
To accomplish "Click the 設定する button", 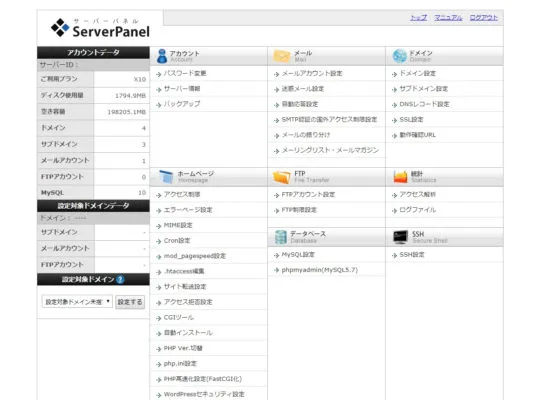I will tap(130, 302).
